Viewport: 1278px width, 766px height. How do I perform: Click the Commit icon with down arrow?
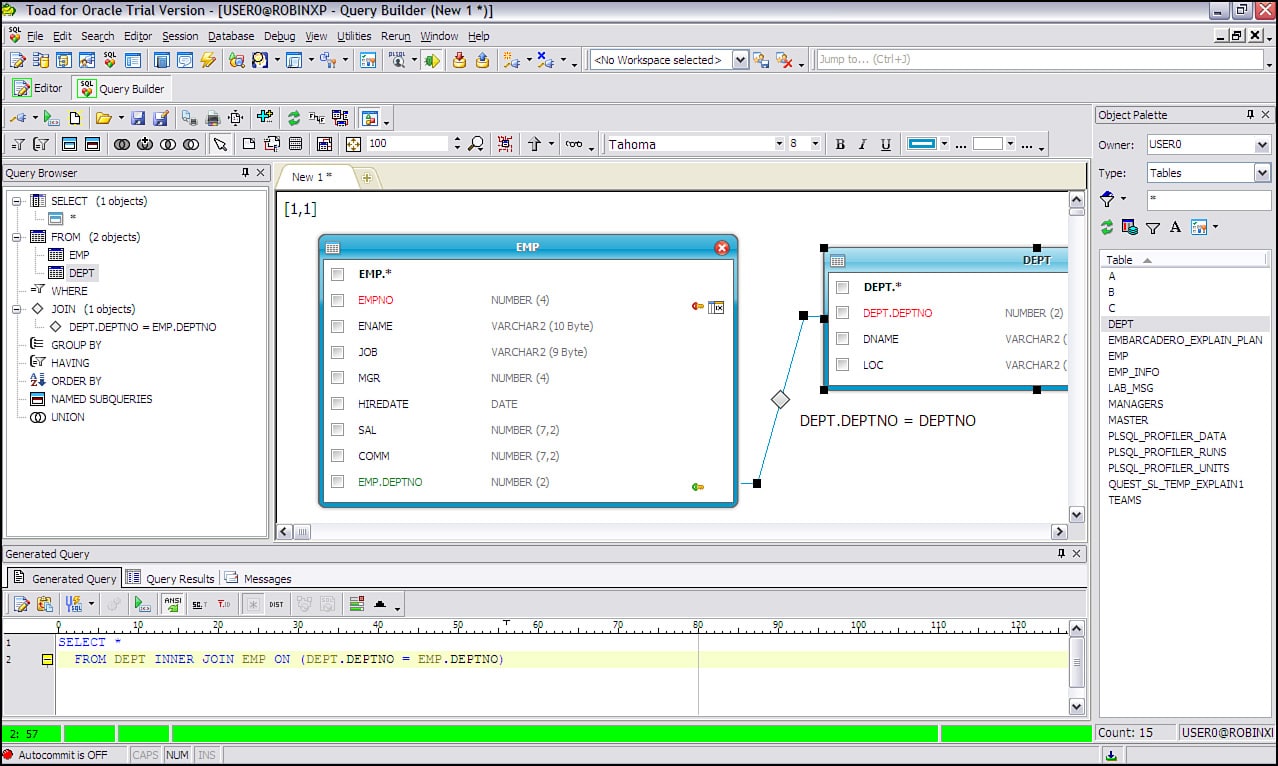tap(459, 60)
